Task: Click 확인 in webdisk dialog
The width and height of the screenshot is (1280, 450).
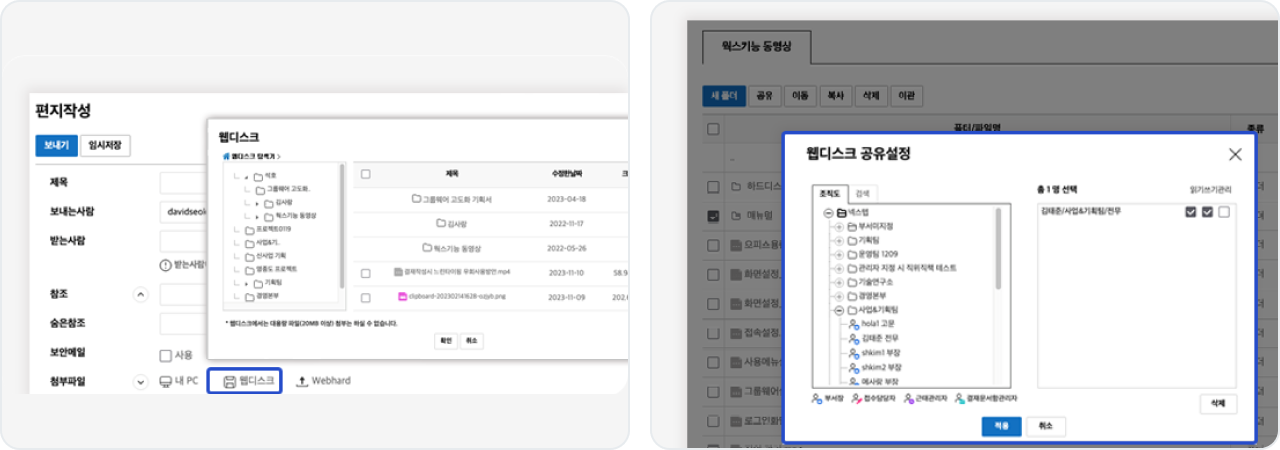Action: 446,341
